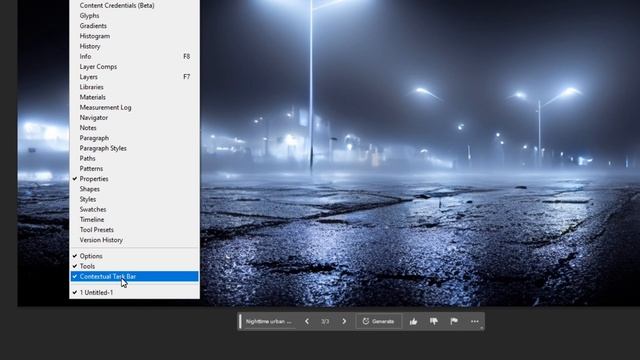This screenshot has width=640, height=360.
Task: Open the Materials panel
Action: pyautogui.click(x=134, y=97)
